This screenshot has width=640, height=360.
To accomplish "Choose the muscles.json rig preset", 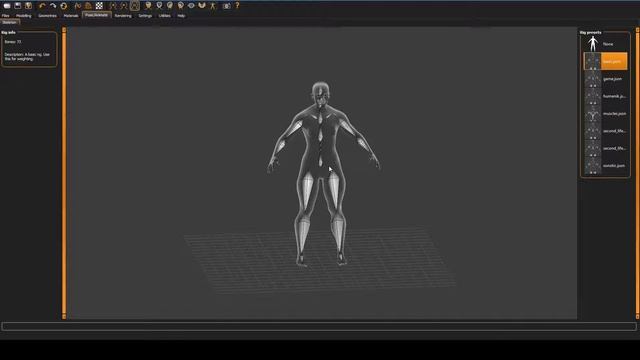I will 606,113.
